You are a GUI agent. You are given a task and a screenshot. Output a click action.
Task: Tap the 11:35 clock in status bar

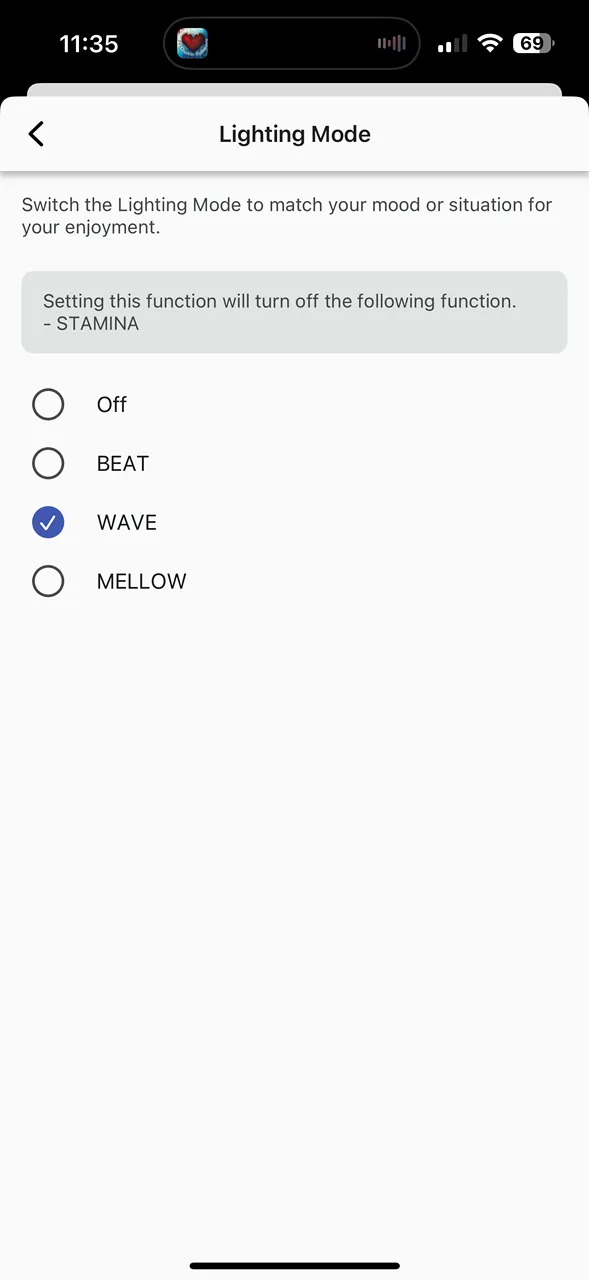[x=89, y=44]
